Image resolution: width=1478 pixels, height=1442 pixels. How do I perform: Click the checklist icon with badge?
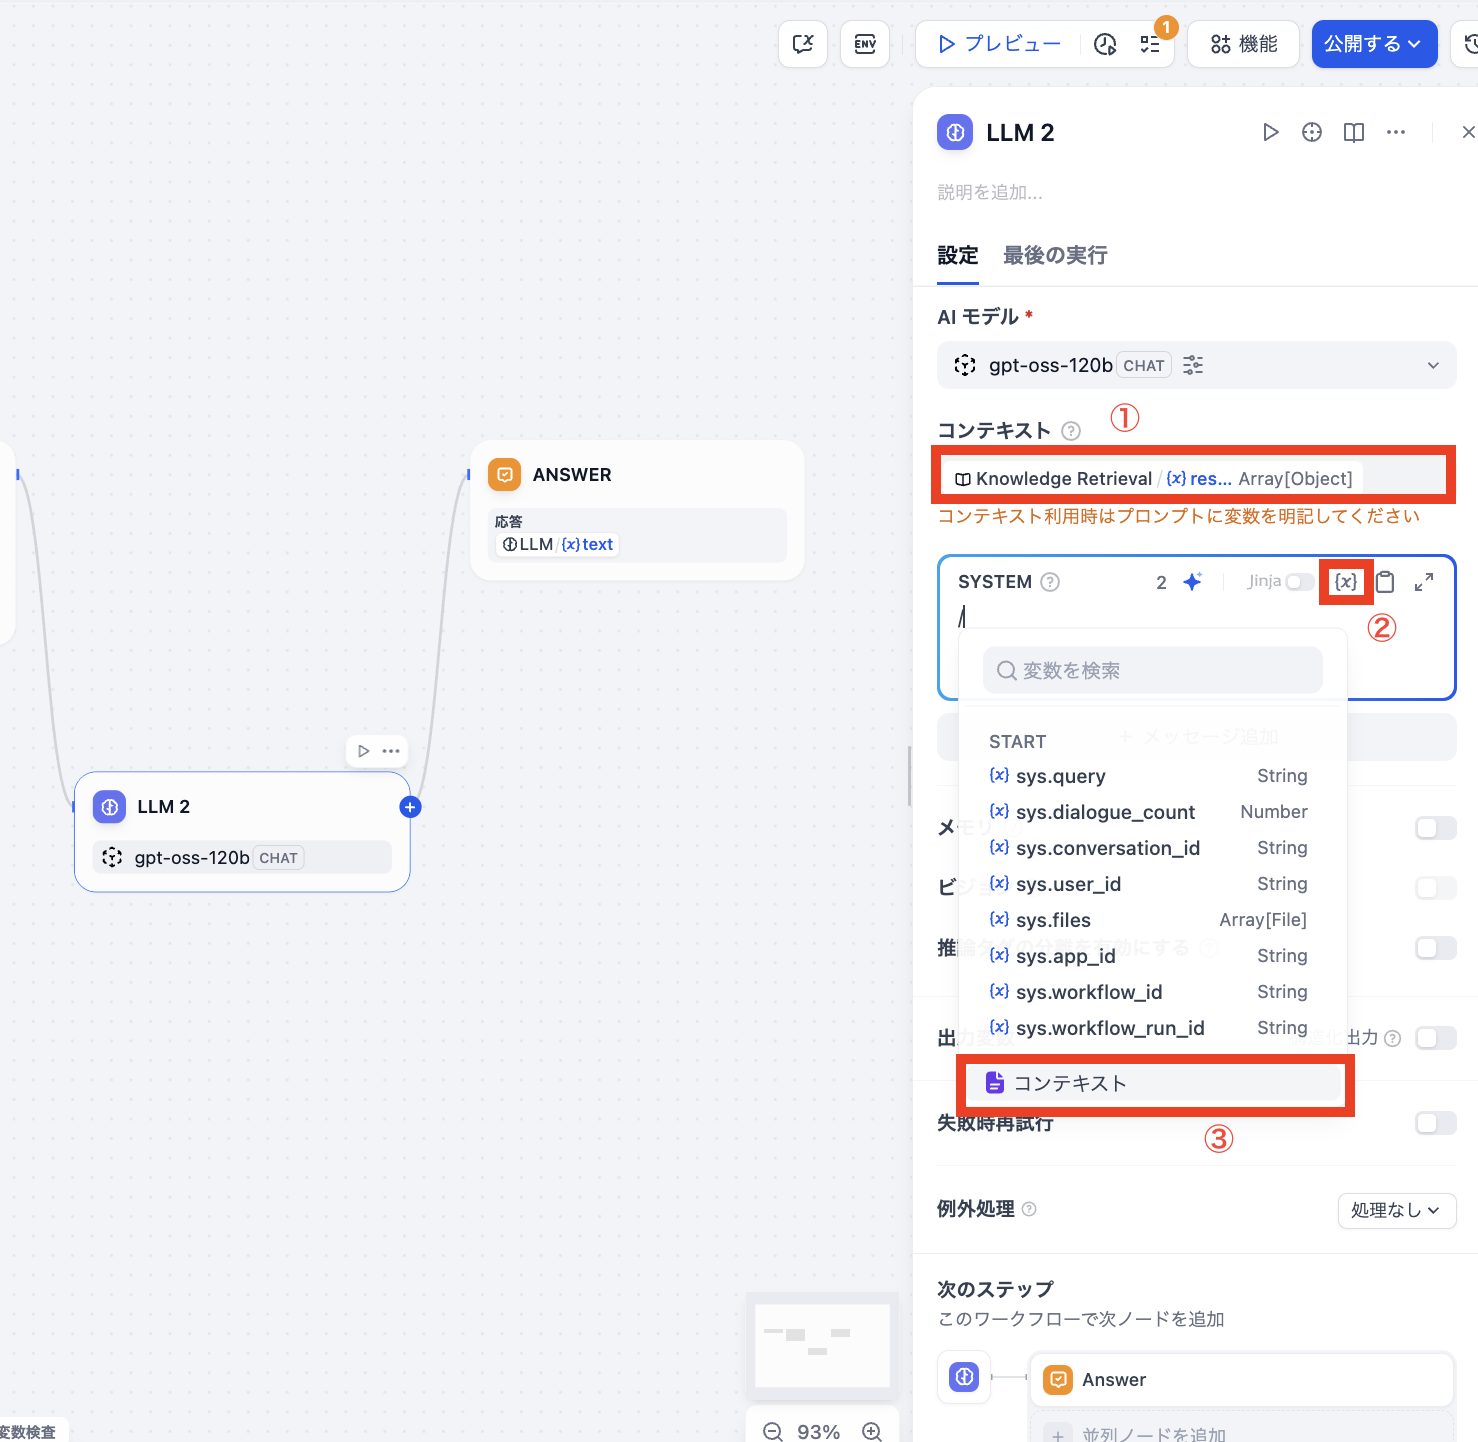click(x=1150, y=44)
